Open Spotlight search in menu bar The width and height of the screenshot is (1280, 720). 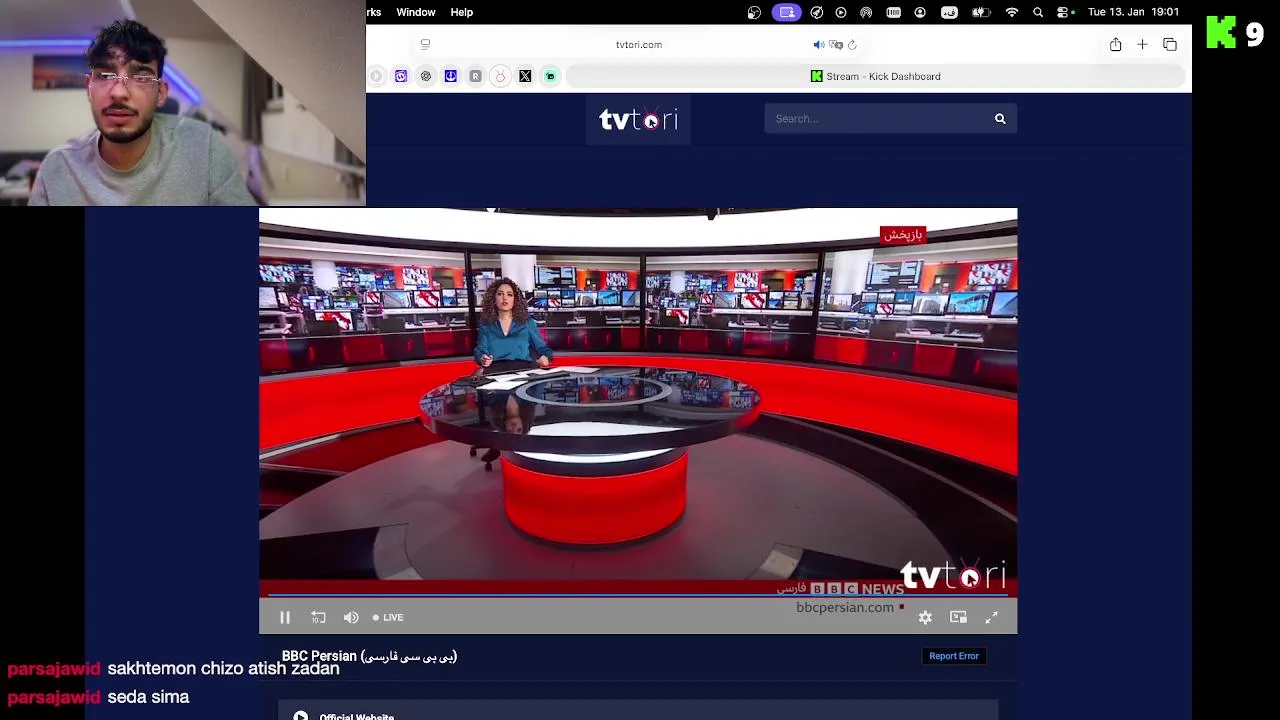point(1038,12)
